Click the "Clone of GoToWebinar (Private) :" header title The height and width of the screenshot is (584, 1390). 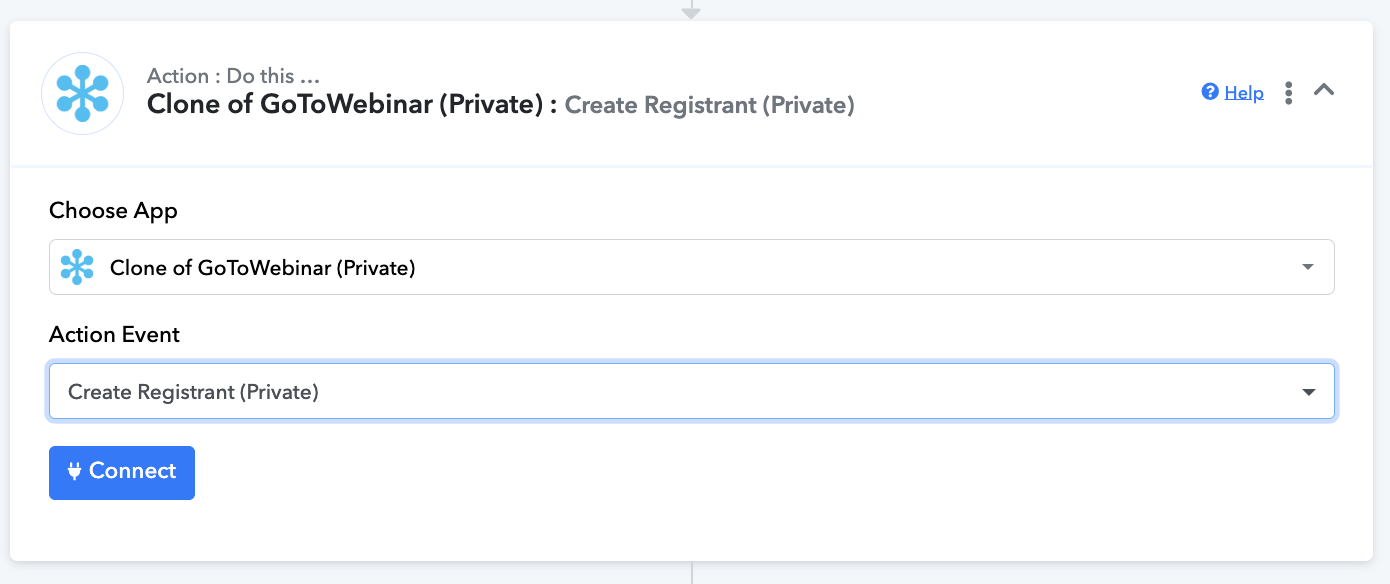click(351, 104)
